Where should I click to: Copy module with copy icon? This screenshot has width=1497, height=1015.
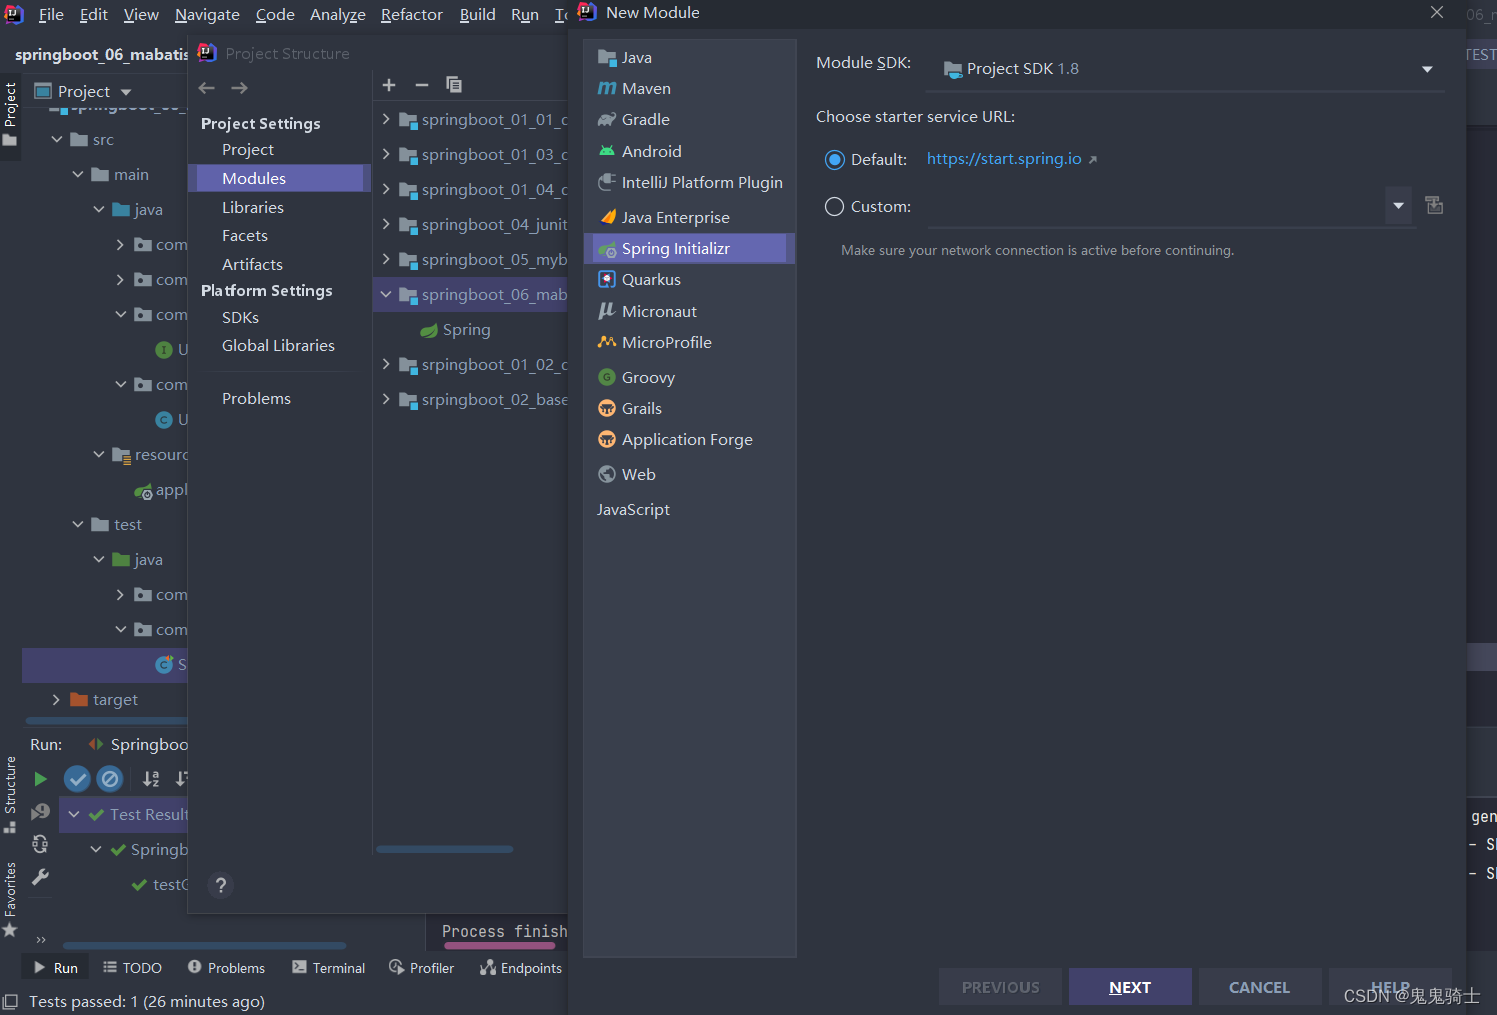[454, 85]
